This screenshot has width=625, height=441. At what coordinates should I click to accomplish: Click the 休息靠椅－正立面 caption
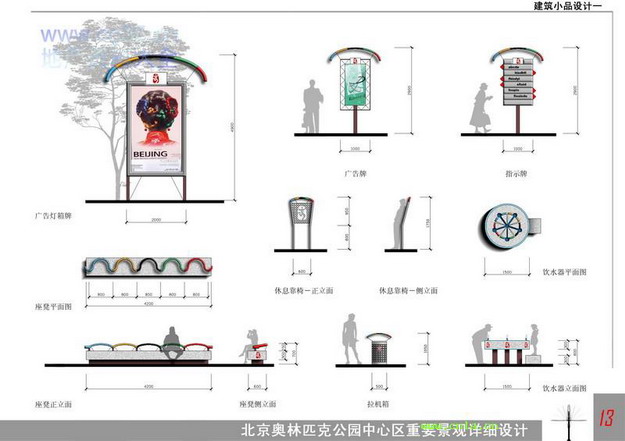point(303,290)
